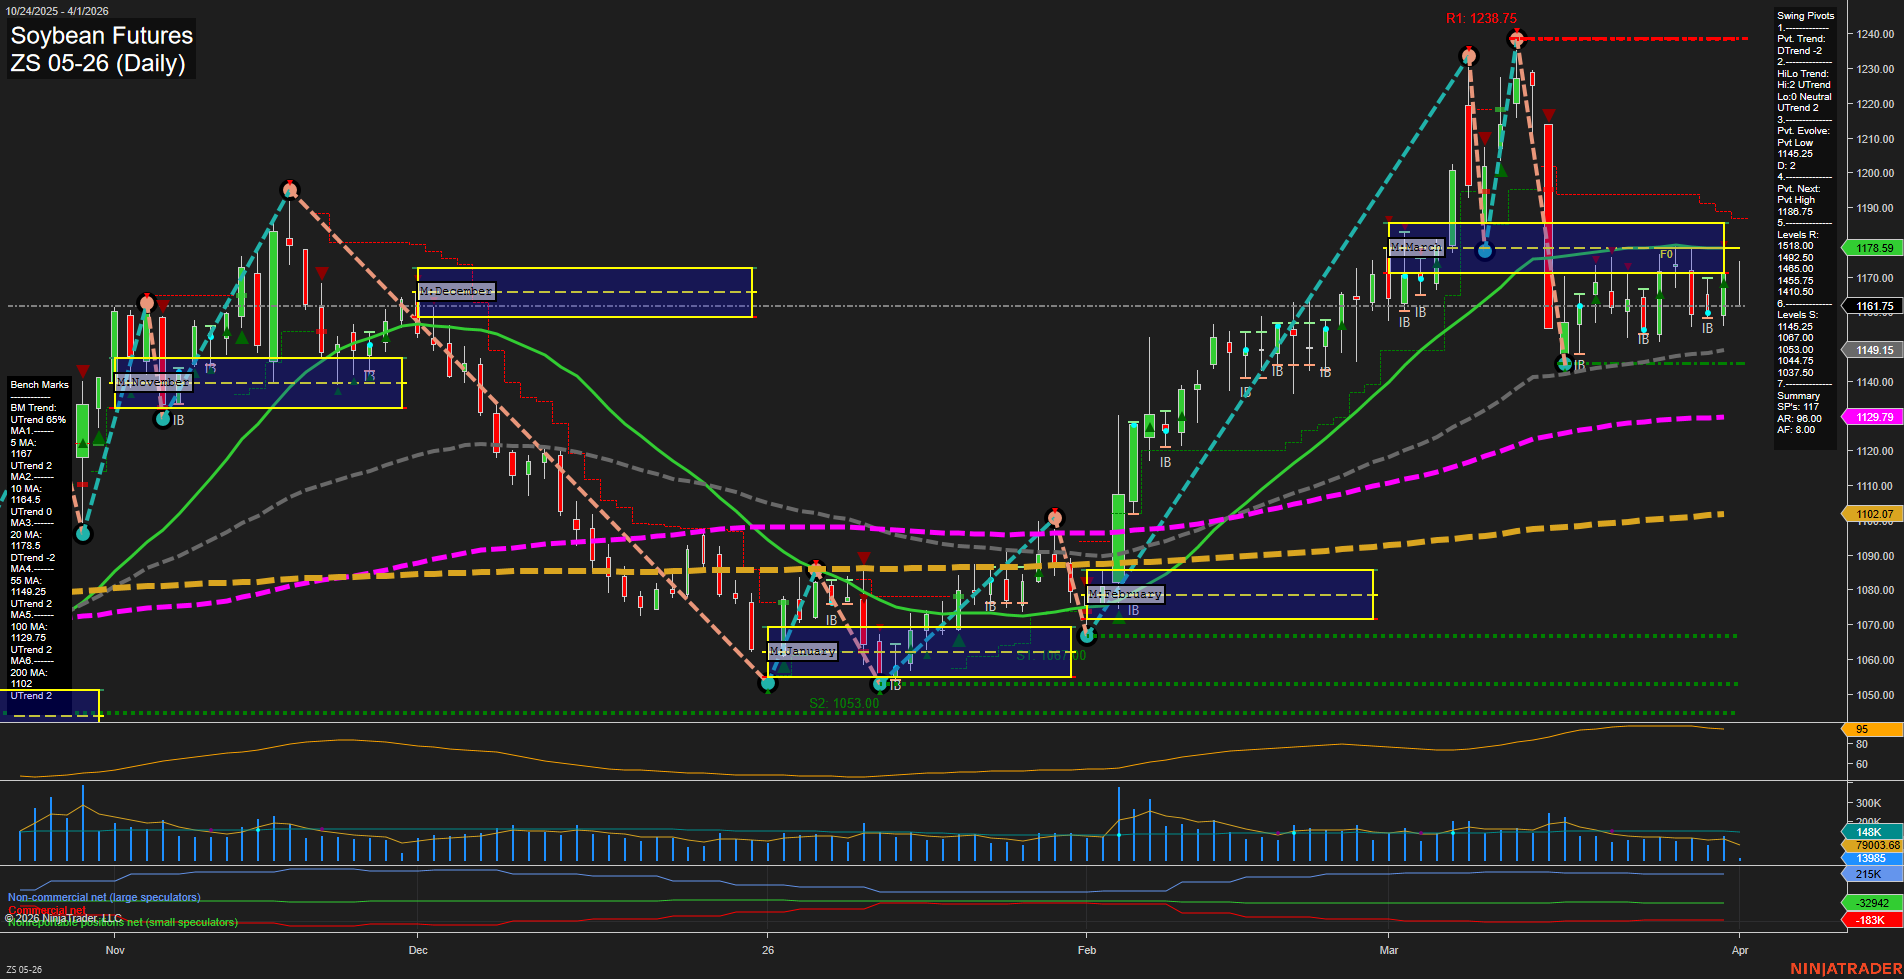Viewport: 1904px width, 979px height.
Task: Click the 10/24/2025 - 4/1/2026 date range text
Action: 60,10
